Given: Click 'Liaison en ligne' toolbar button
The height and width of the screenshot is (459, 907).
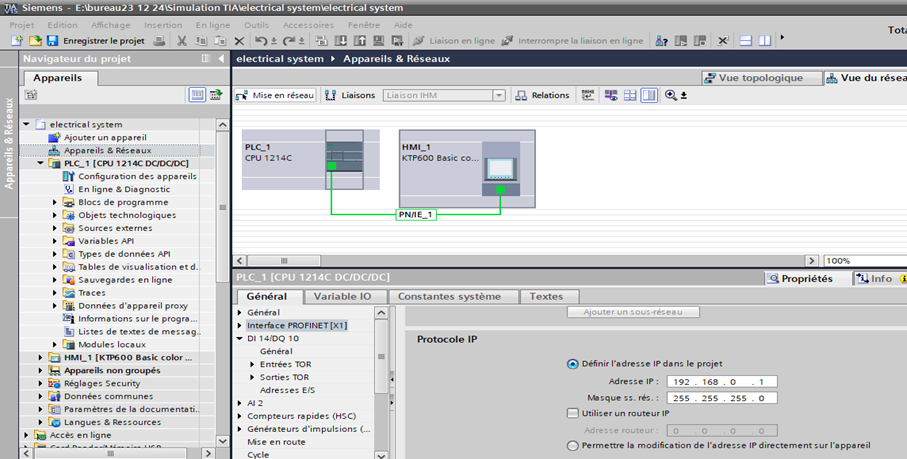Looking at the screenshot, I should (x=455, y=41).
